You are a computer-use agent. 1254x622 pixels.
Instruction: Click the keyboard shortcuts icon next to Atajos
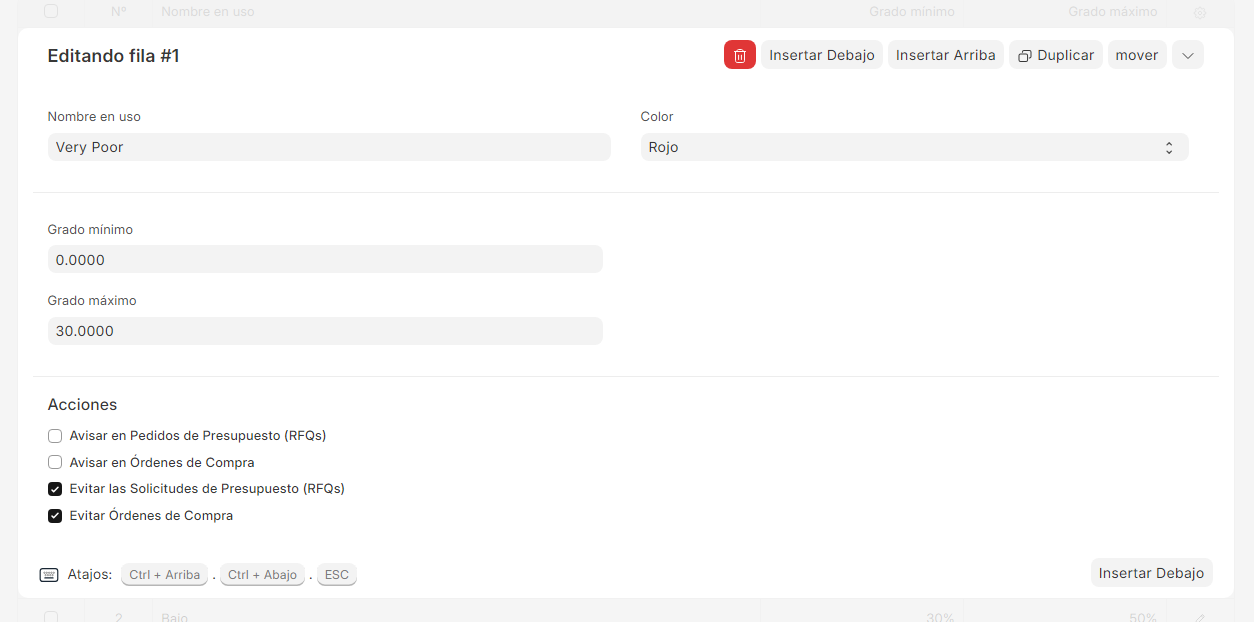pos(49,575)
